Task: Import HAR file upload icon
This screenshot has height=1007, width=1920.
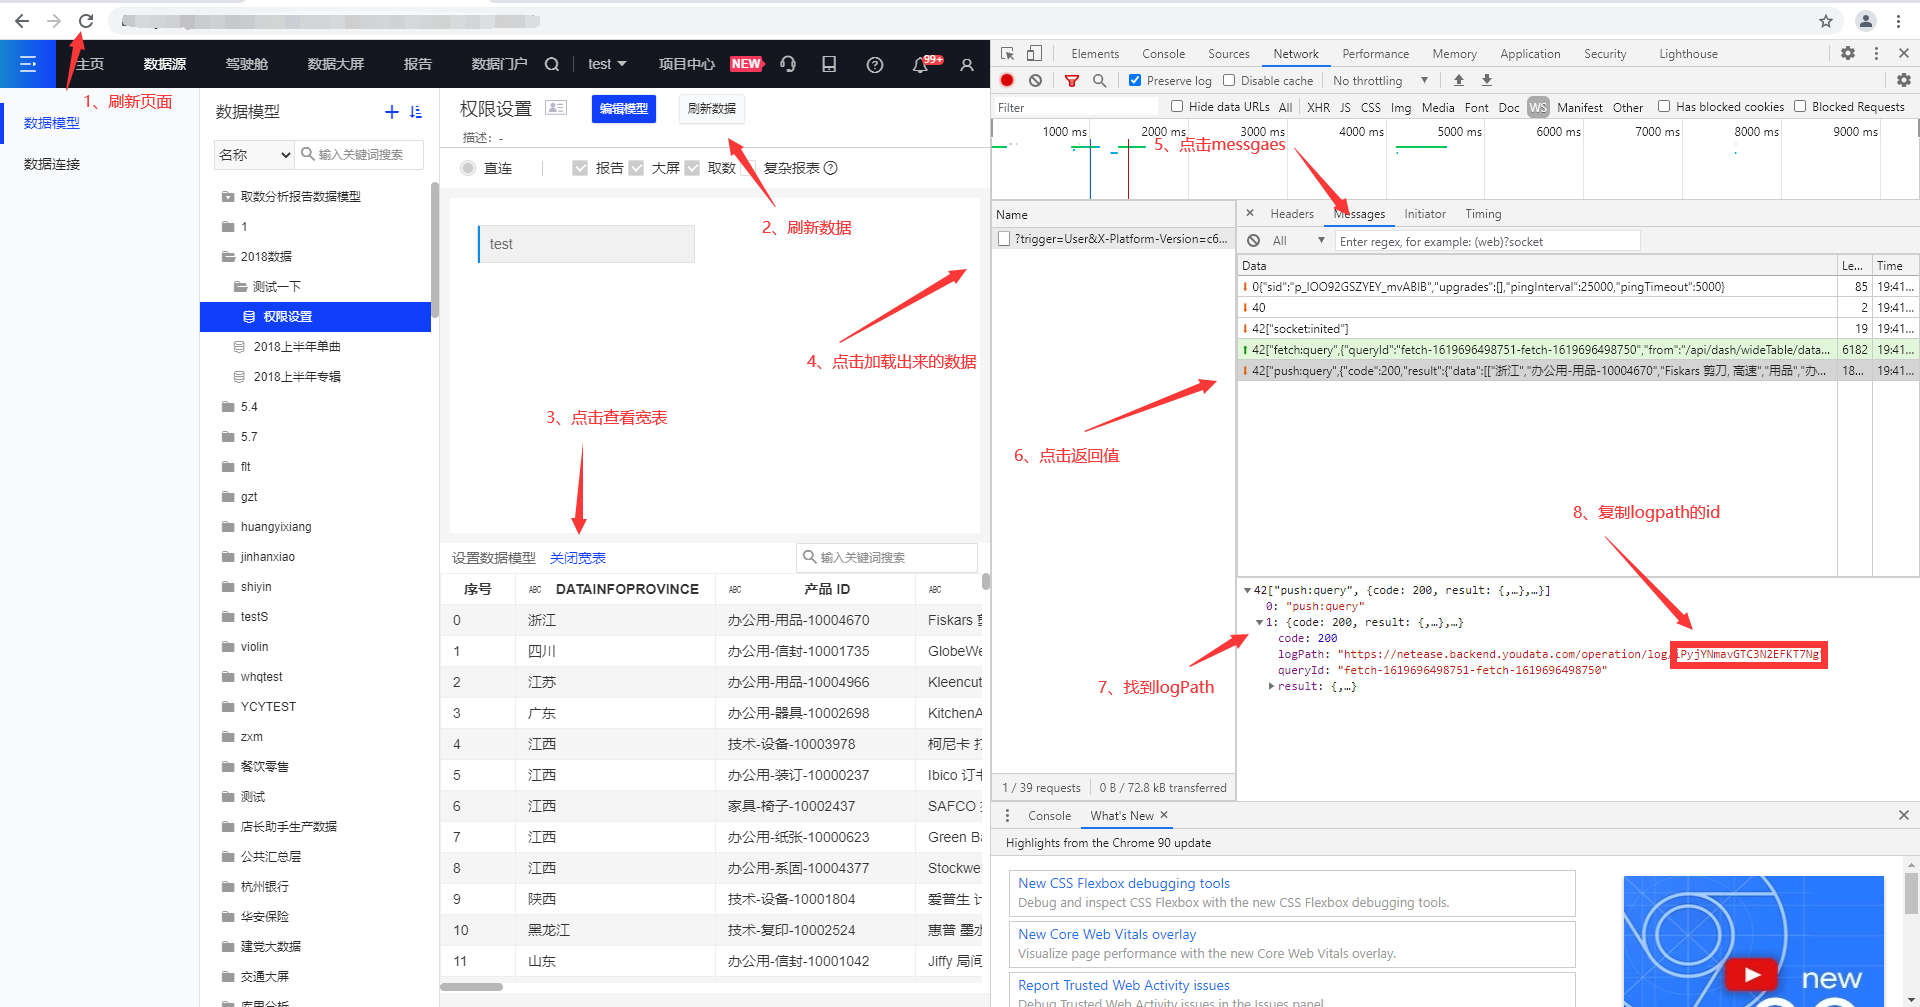Action: 1459,80
